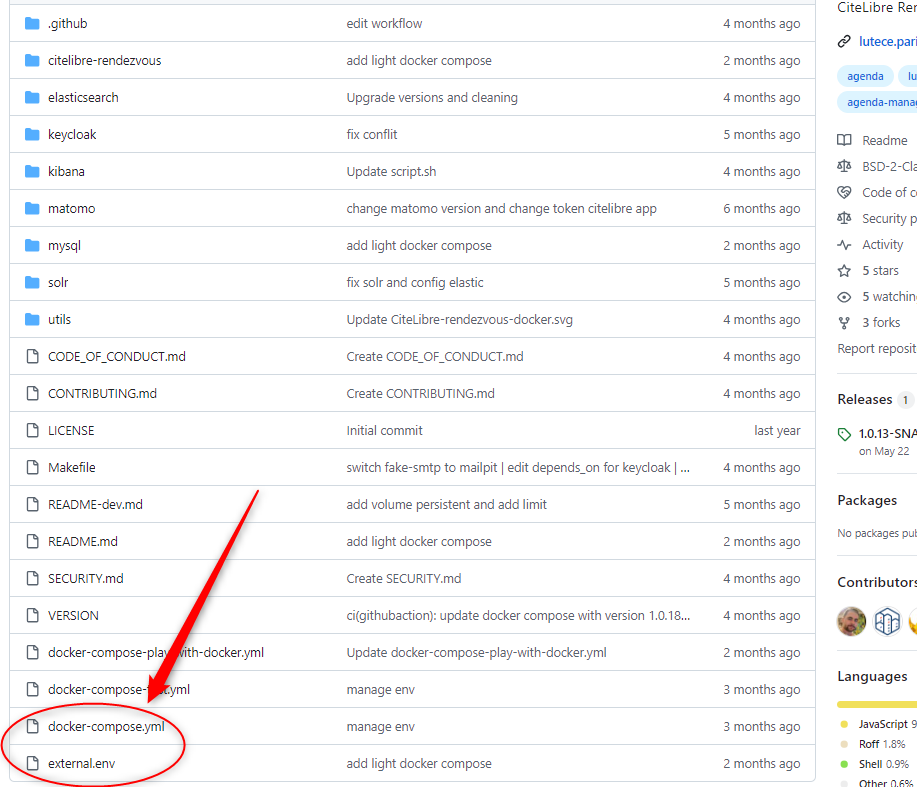The image size is (917, 787).
Task: Open the README-dev.md file
Action: point(95,504)
